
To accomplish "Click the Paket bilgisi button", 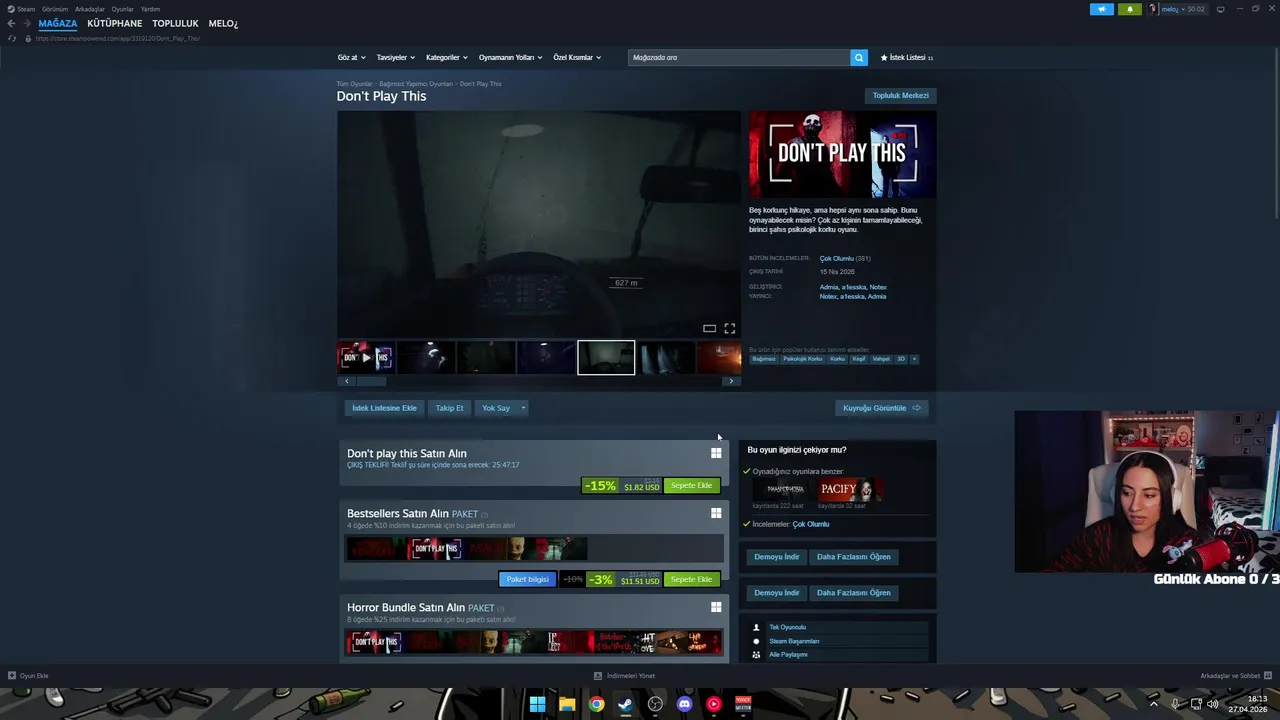I will [x=527, y=580].
